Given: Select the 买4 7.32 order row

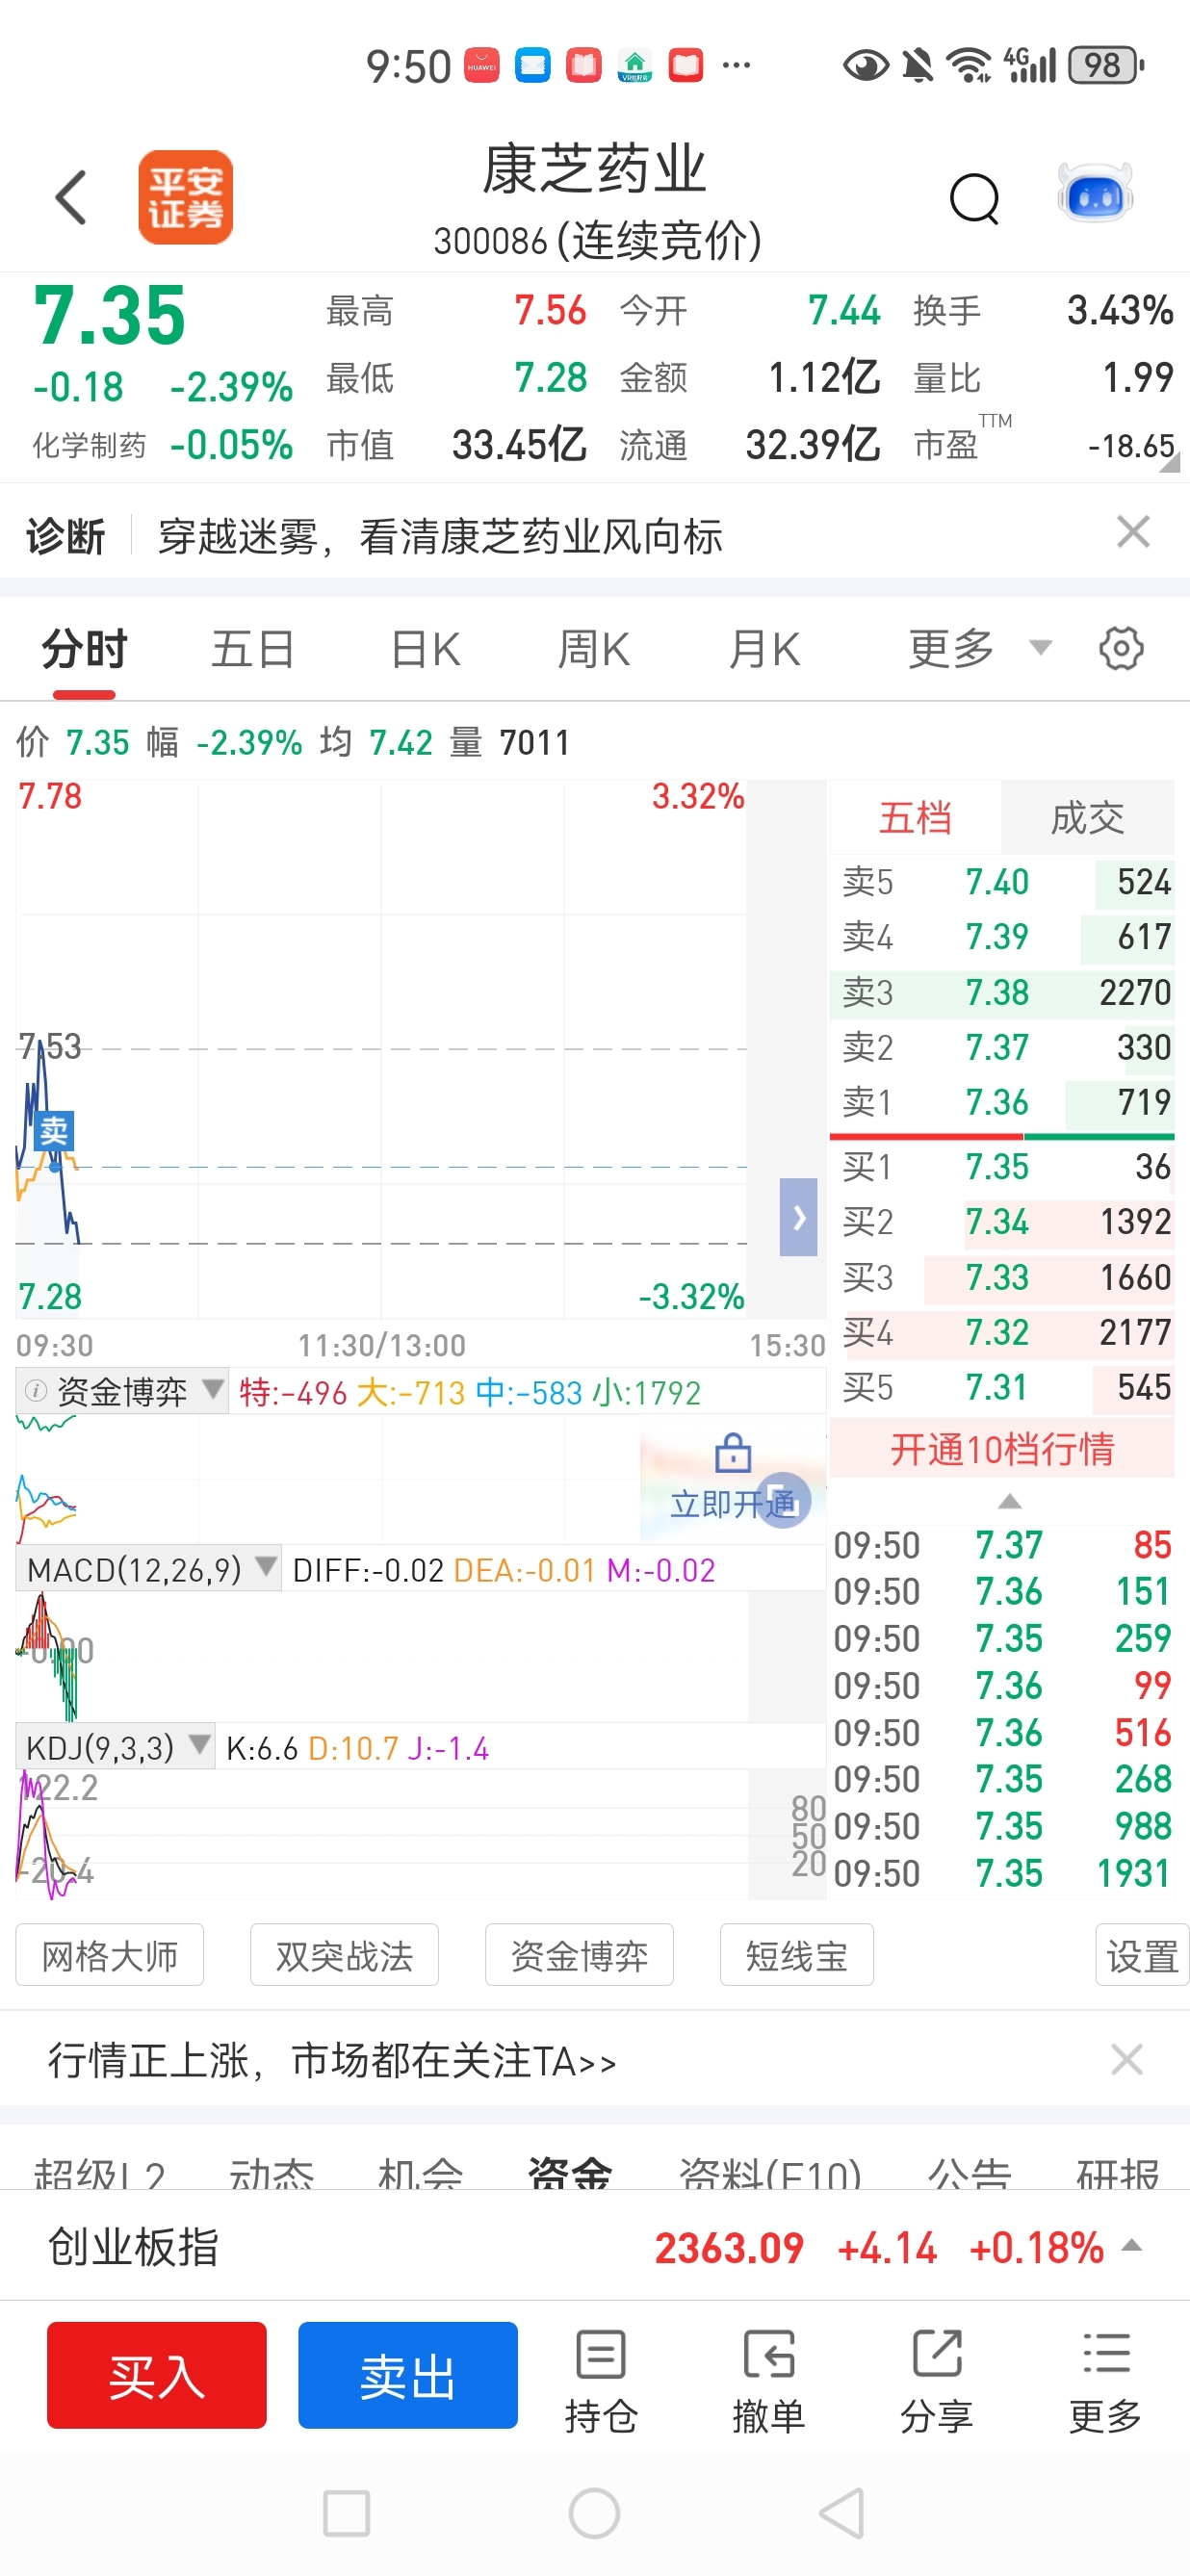Looking at the screenshot, I should (x=1002, y=1332).
